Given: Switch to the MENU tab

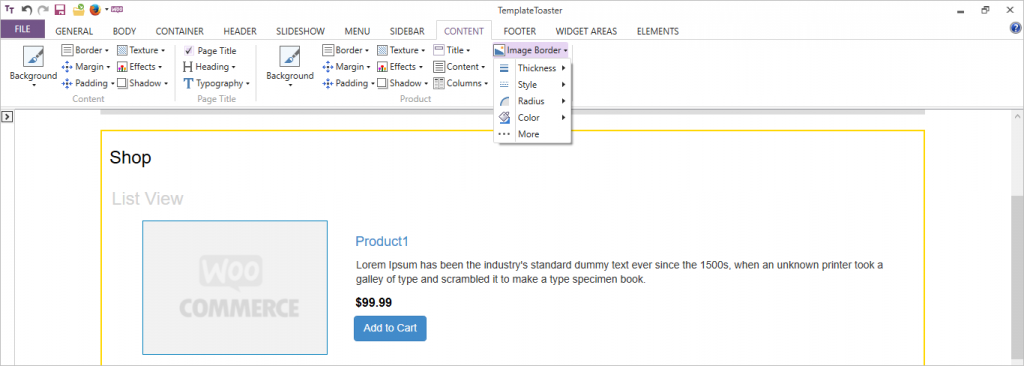Looking at the screenshot, I should [357, 31].
